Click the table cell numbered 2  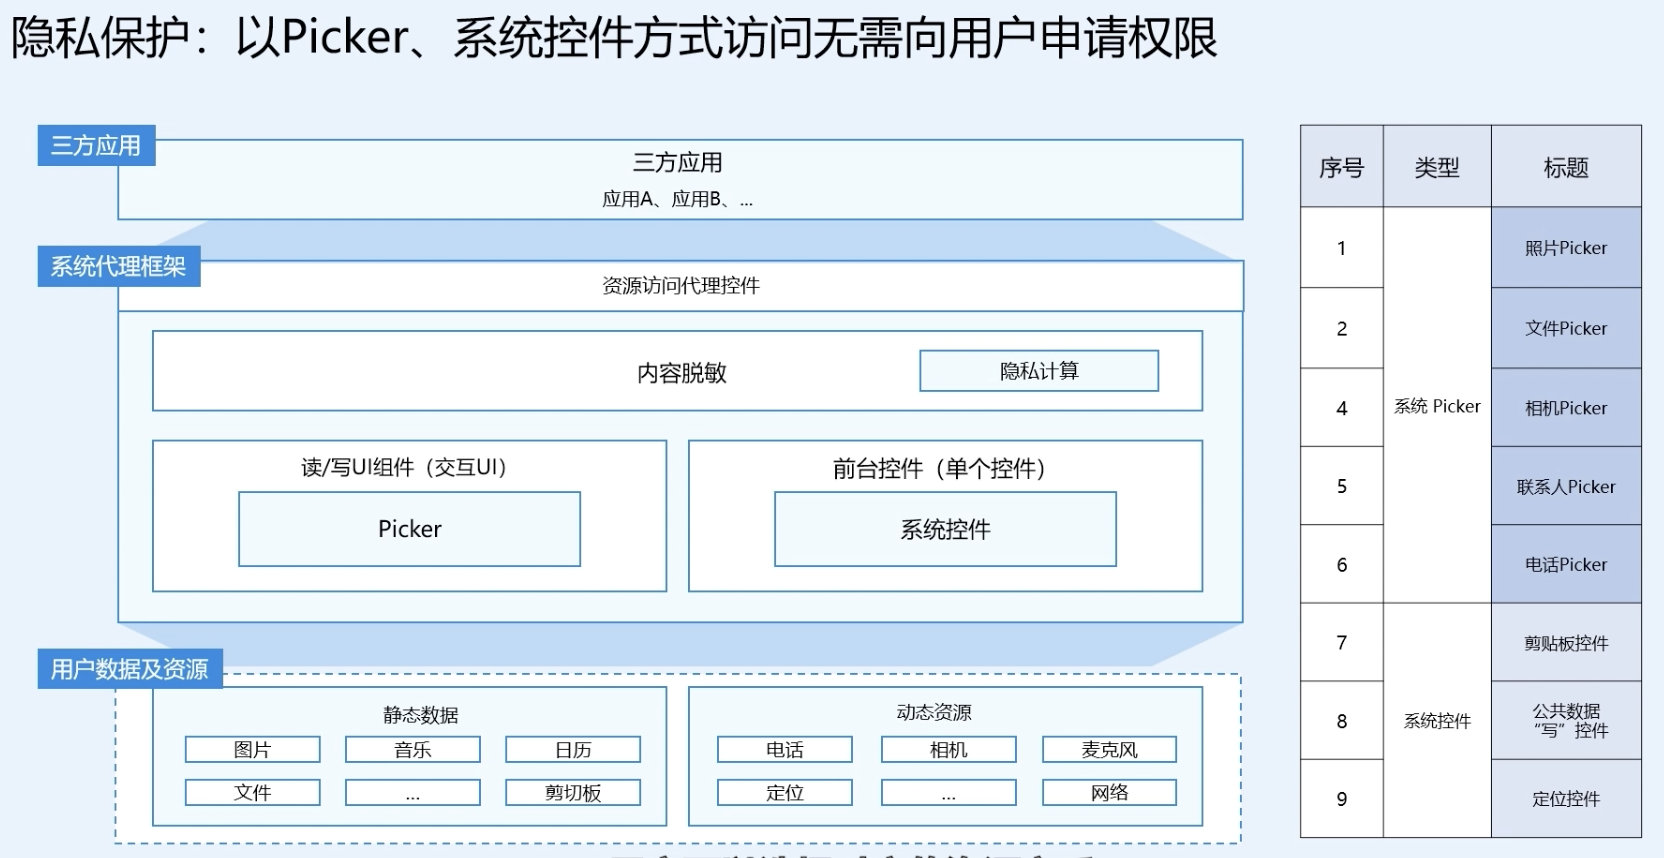[1342, 329]
